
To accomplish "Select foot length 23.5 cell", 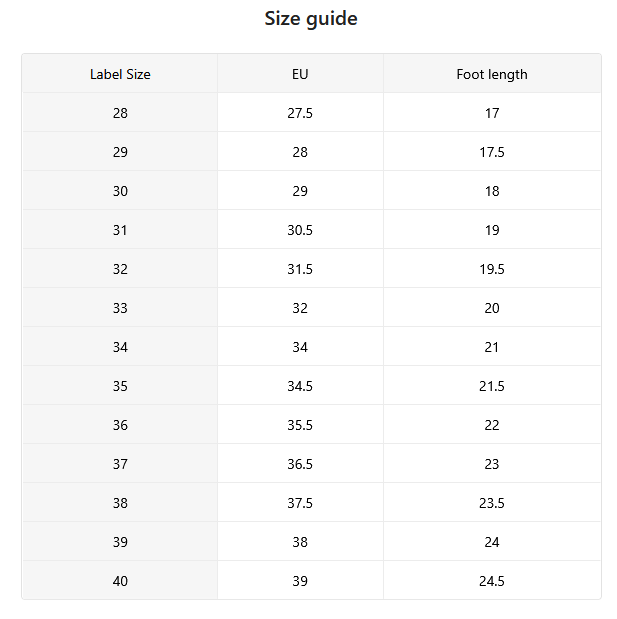I will tap(492, 503).
